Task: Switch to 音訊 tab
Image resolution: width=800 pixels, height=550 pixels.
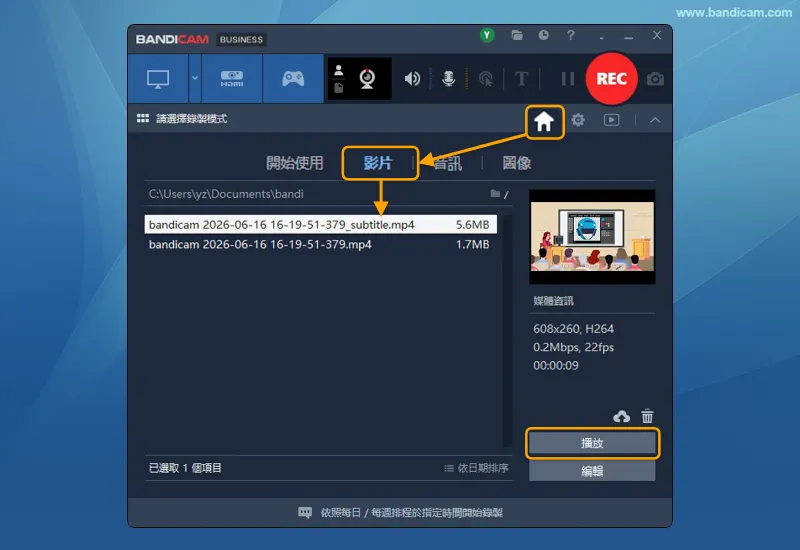Action: 447,163
